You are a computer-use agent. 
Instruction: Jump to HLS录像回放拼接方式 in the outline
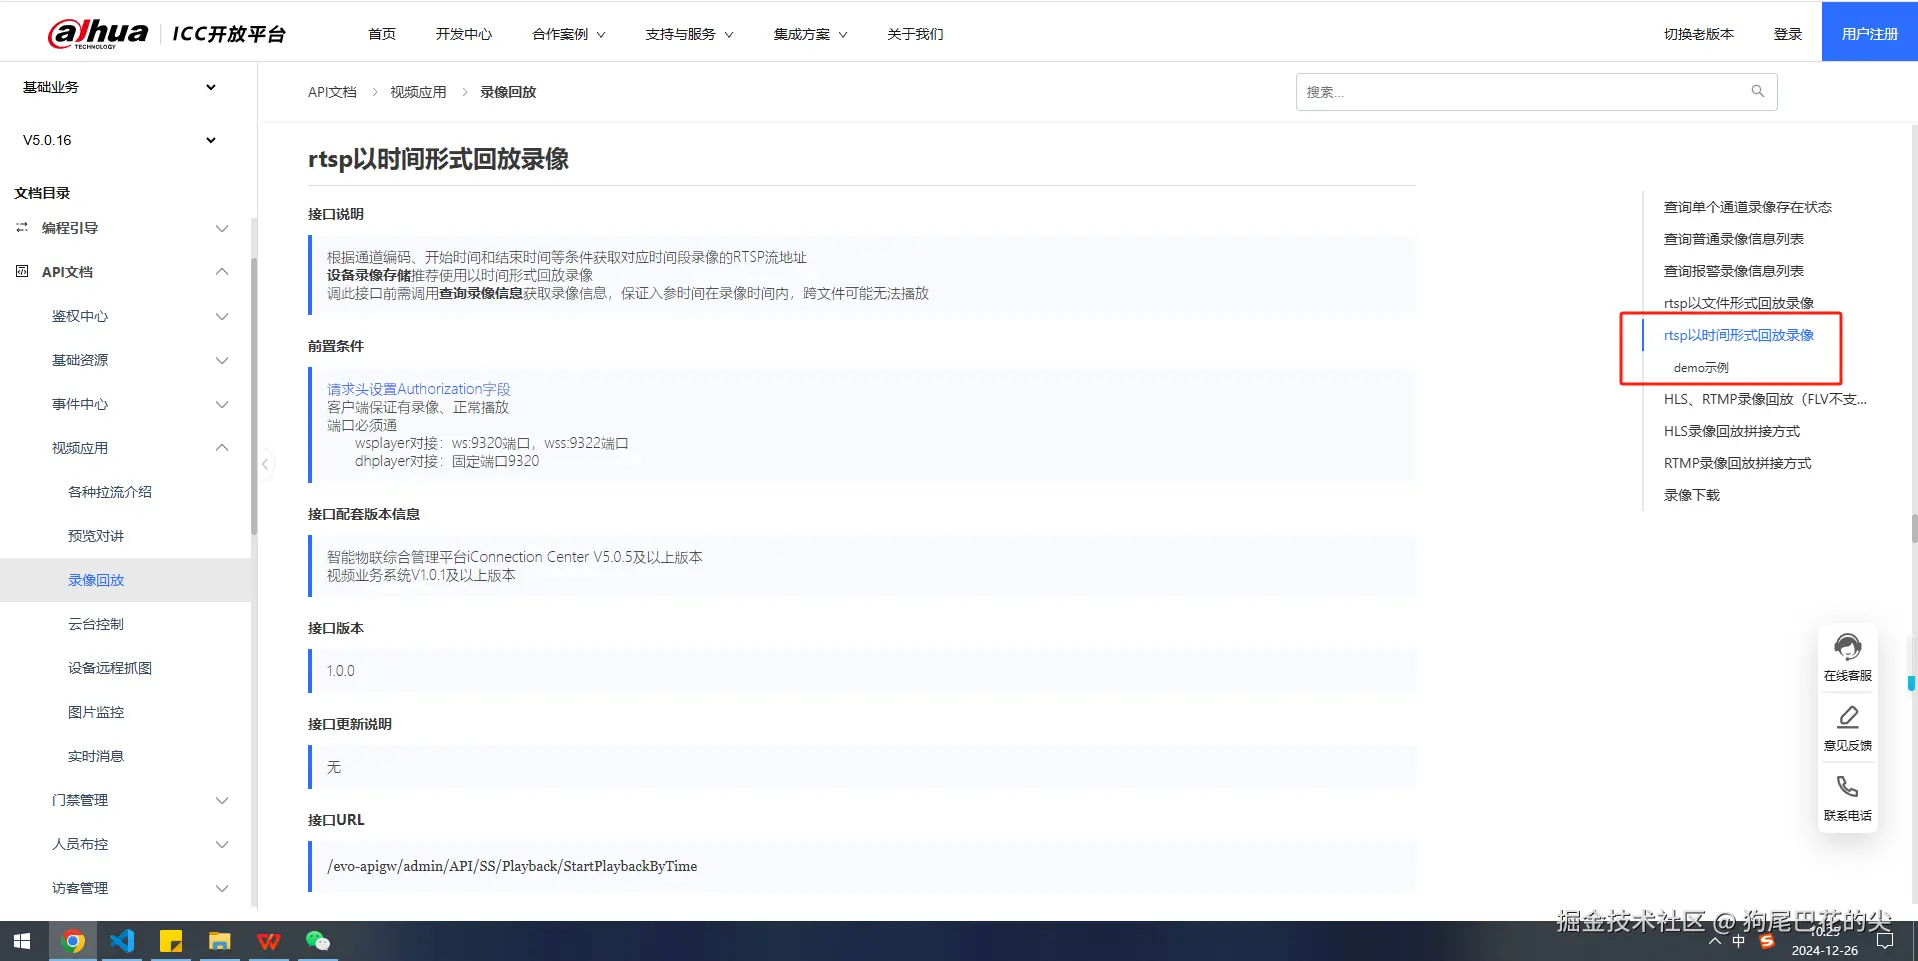coord(1732,431)
